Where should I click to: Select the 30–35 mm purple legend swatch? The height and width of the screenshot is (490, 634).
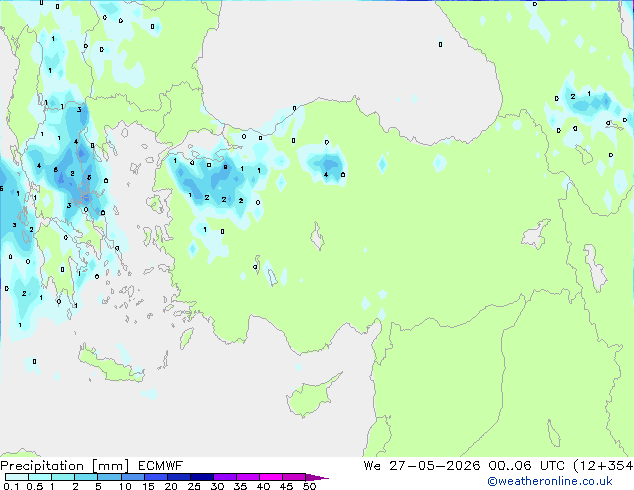click(224, 477)
